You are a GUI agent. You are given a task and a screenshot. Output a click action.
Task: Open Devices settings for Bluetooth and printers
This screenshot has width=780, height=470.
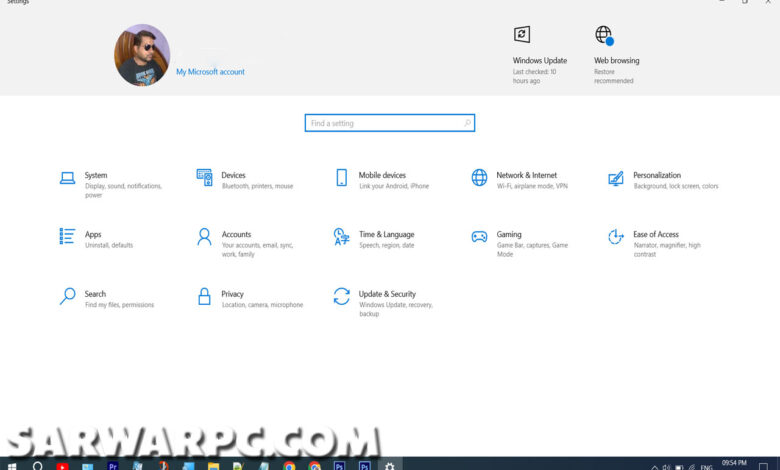pyautogui.click(x=245, y=180)
